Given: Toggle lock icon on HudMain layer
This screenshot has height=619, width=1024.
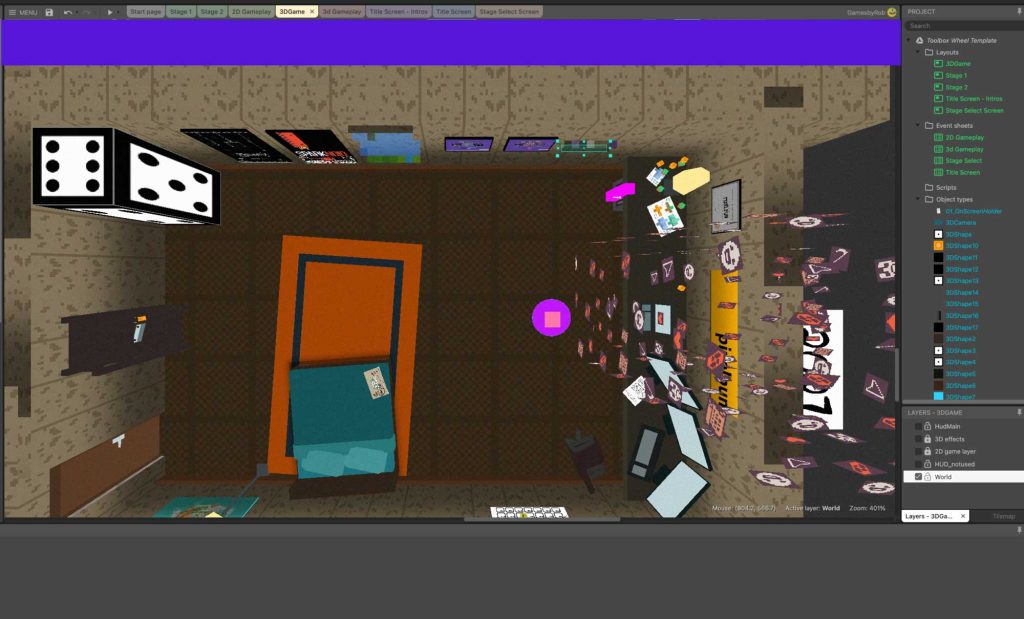Looking at the screenshot, I should coord(927,426).
